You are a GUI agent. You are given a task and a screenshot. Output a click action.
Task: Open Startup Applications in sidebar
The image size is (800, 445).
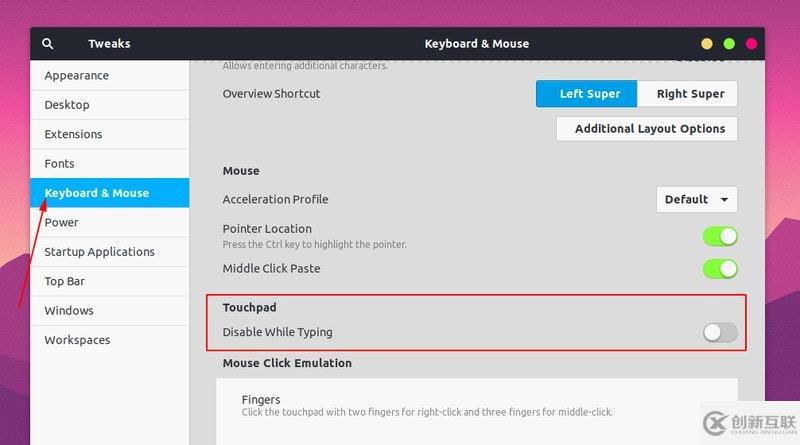[99, 252]
